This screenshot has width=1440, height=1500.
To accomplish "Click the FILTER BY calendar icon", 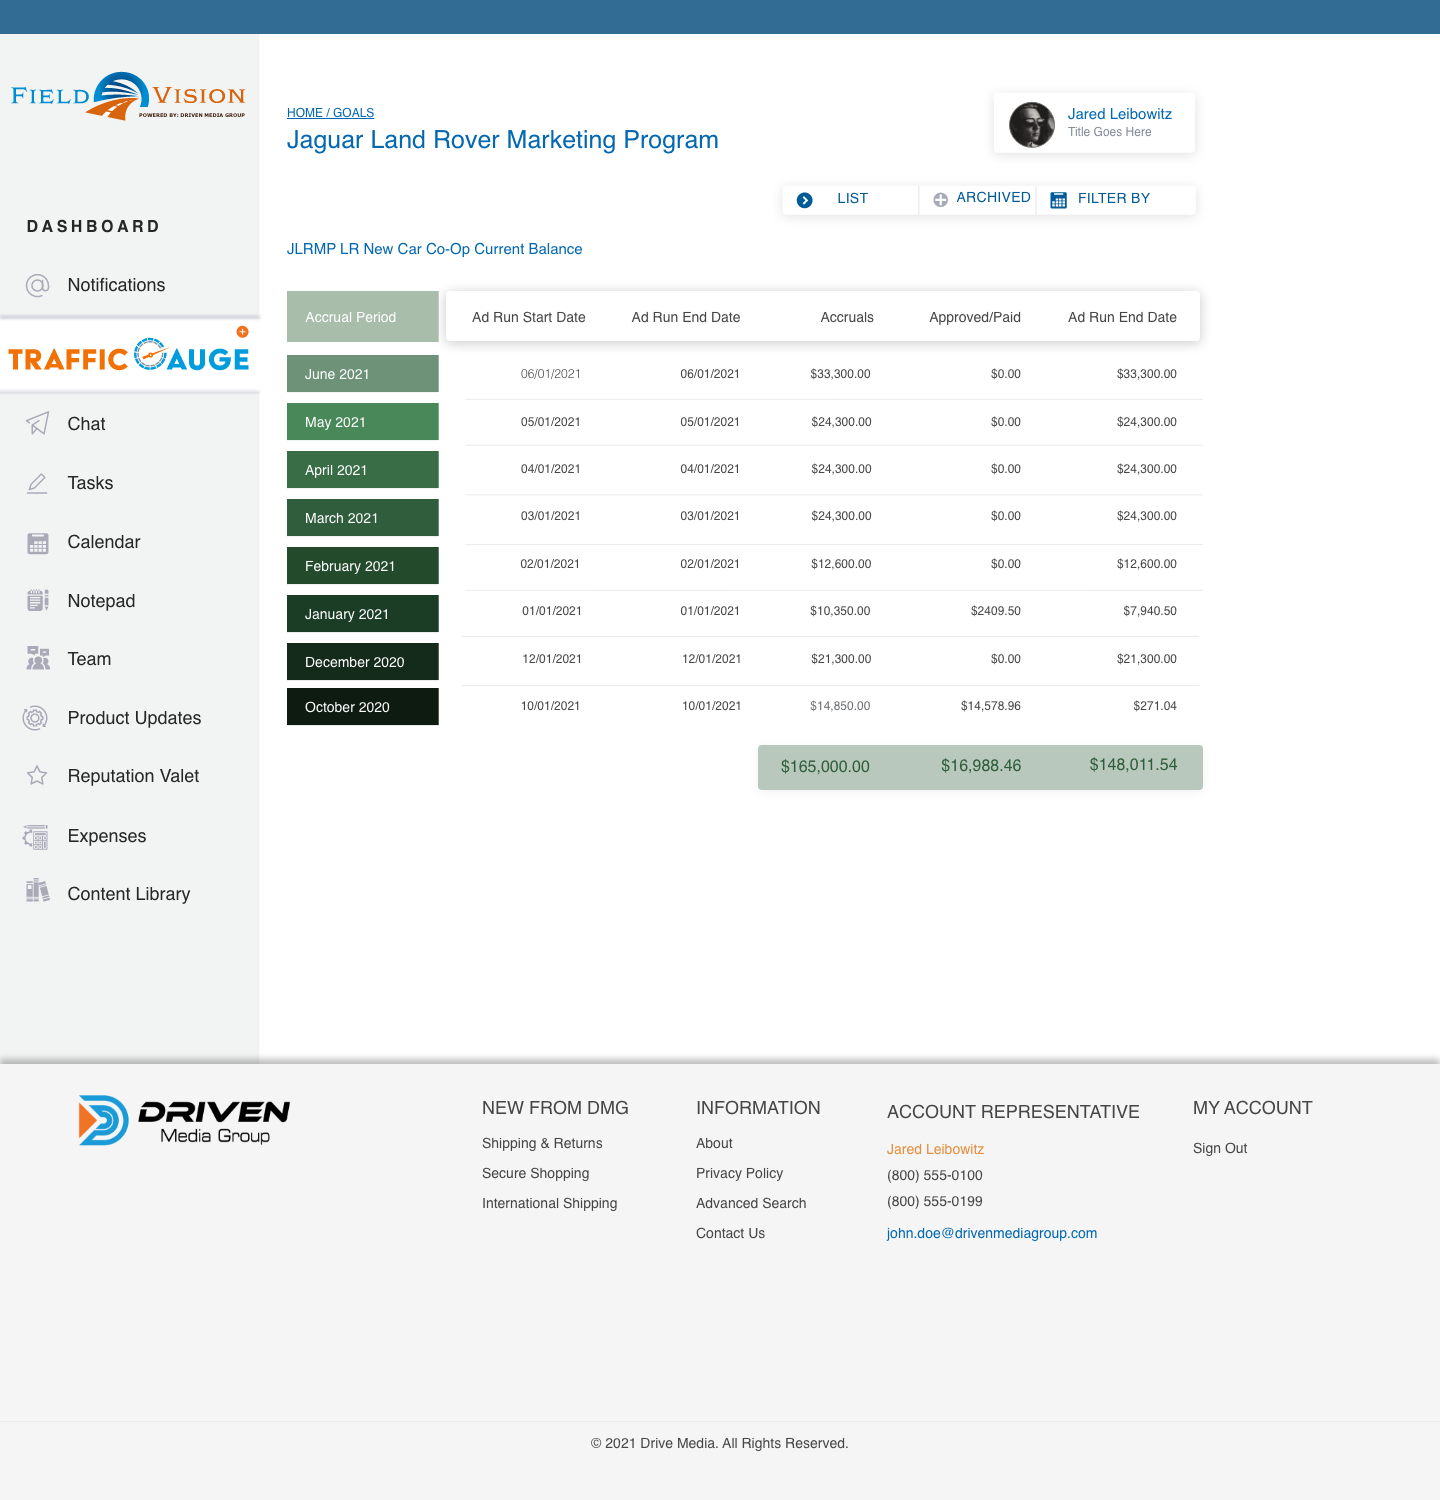I will point(1059,200).
